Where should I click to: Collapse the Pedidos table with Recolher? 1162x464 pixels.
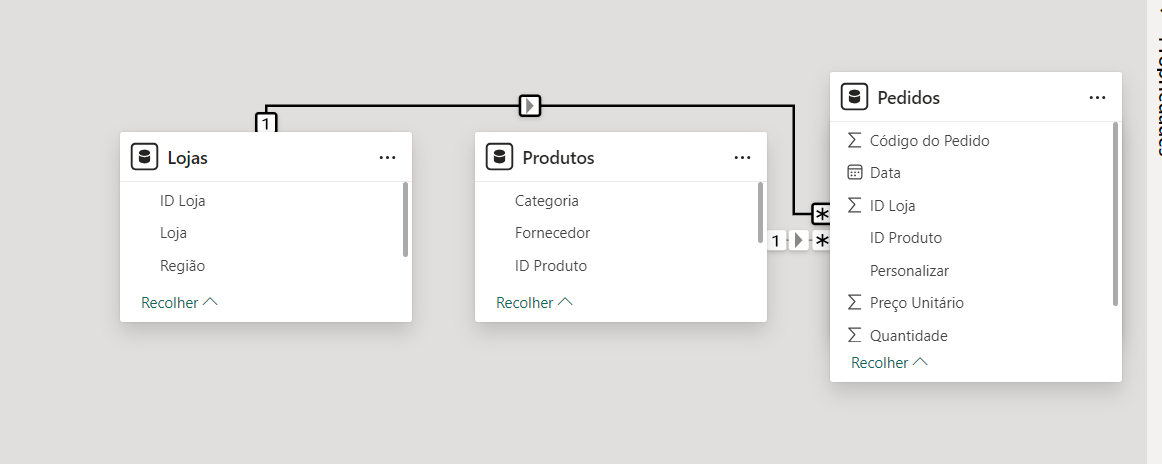[889, 363]
